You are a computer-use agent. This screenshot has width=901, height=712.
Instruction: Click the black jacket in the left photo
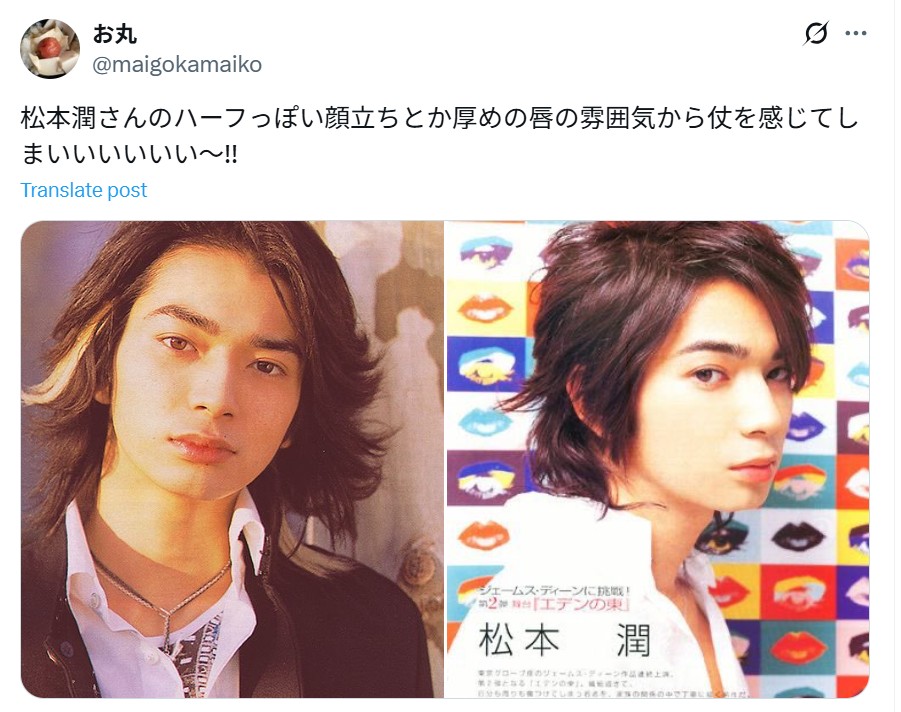(333, 626)
